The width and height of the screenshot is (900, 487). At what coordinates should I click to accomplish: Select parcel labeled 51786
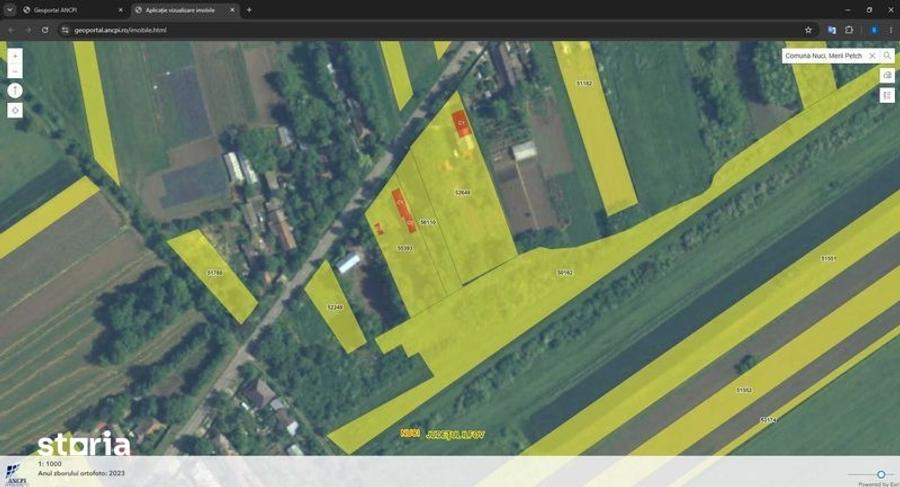[x=215, y=273]
